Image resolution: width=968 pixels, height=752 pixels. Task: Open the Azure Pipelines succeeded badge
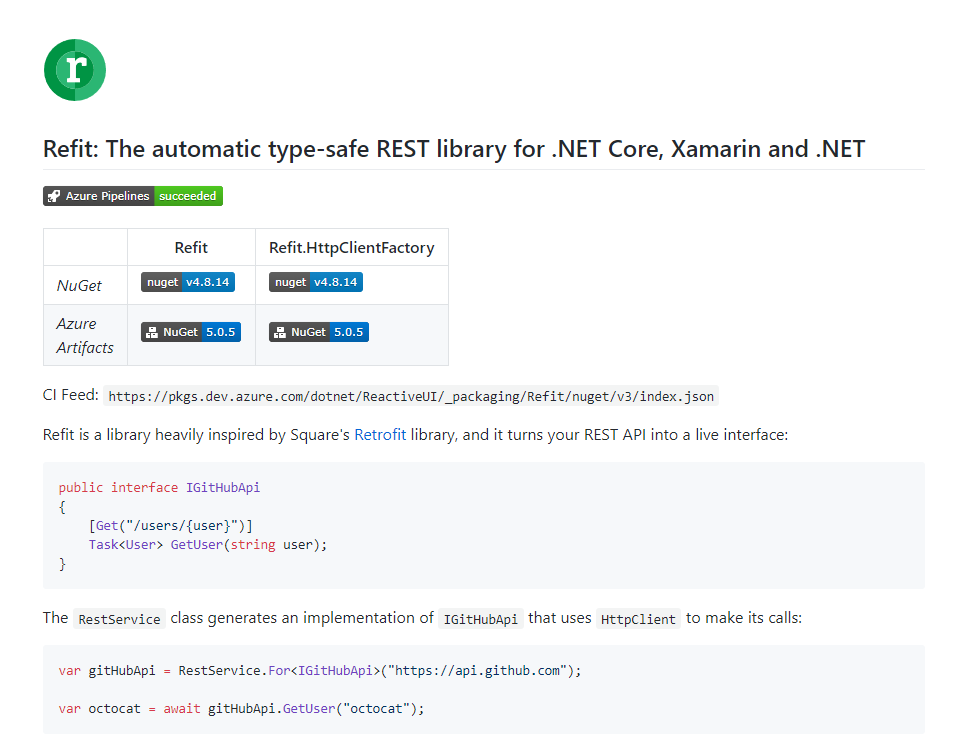pyautogui.click(x=133, y=196)
